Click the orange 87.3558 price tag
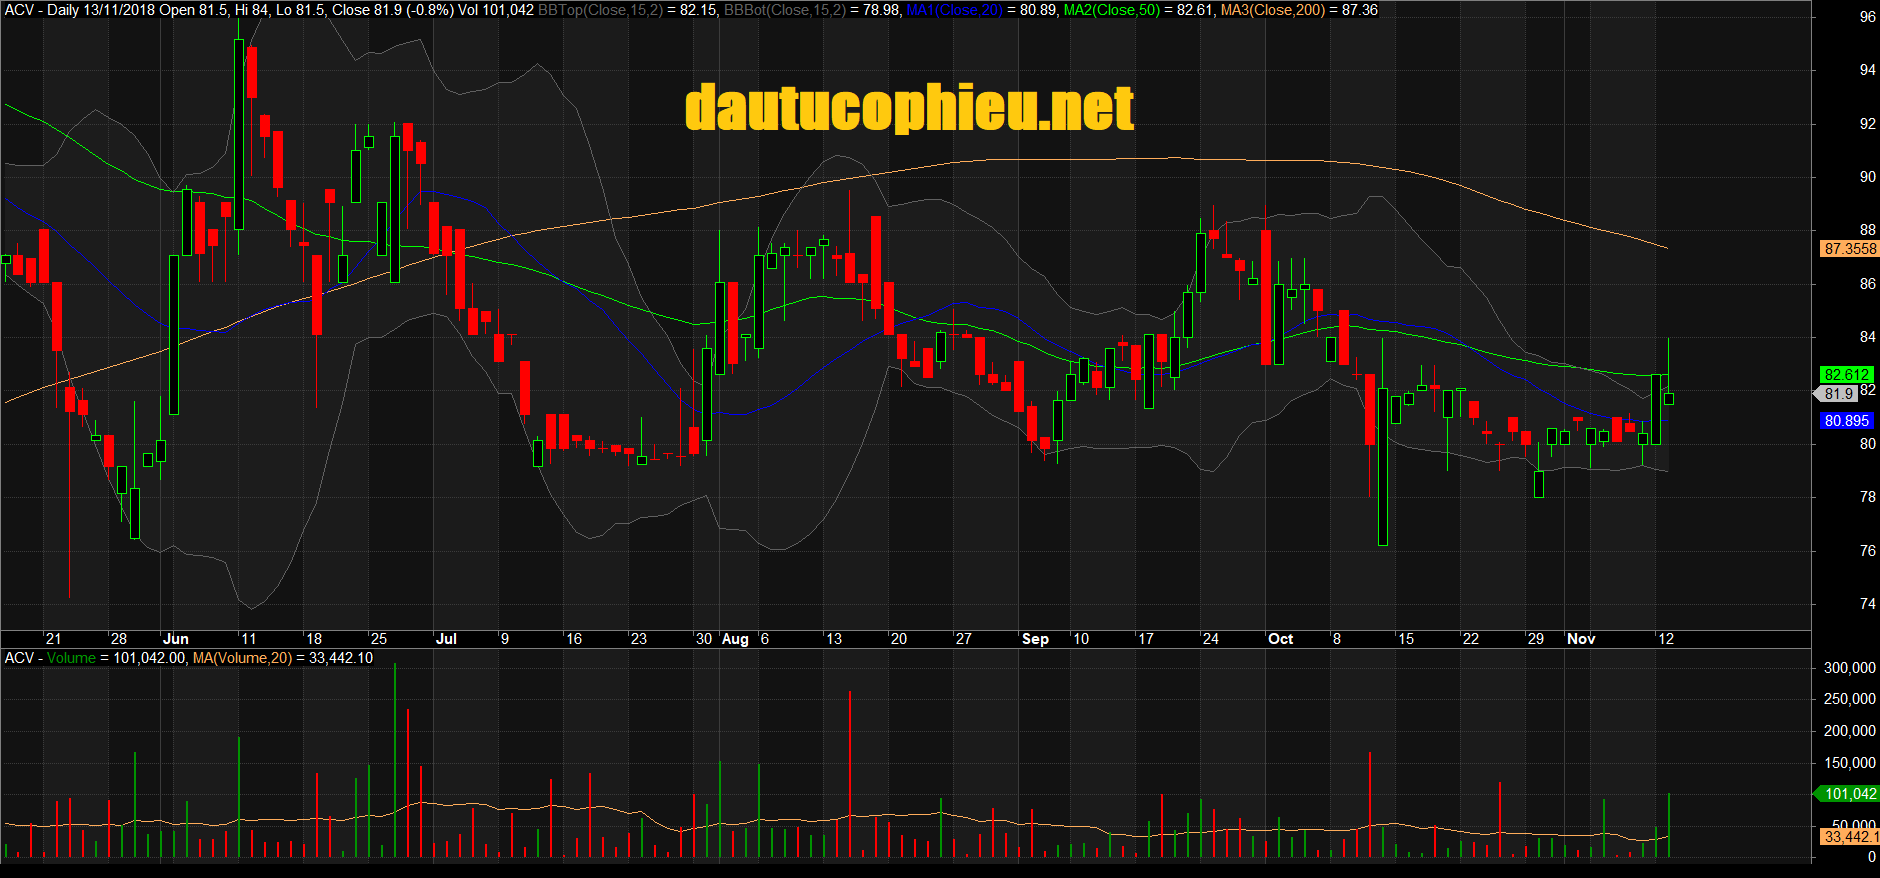The image size is (1880, 878). click(1849, 249)
